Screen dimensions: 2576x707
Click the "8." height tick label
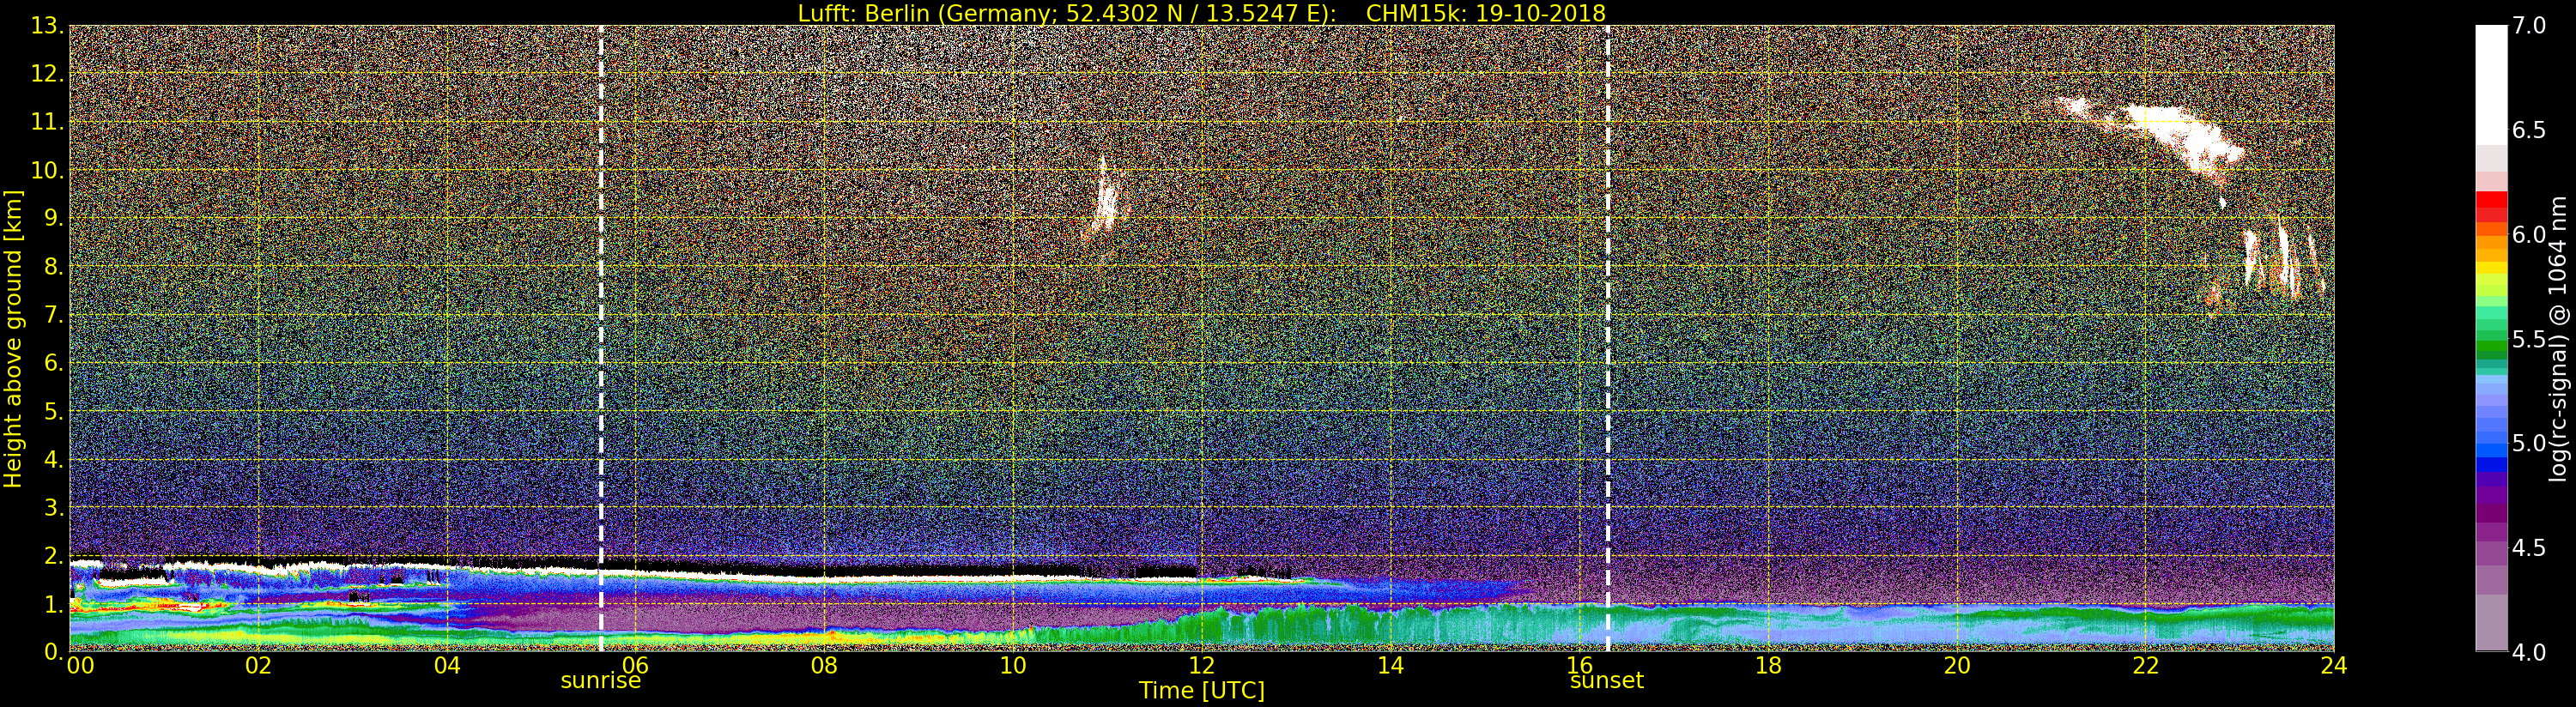[52, 267]
